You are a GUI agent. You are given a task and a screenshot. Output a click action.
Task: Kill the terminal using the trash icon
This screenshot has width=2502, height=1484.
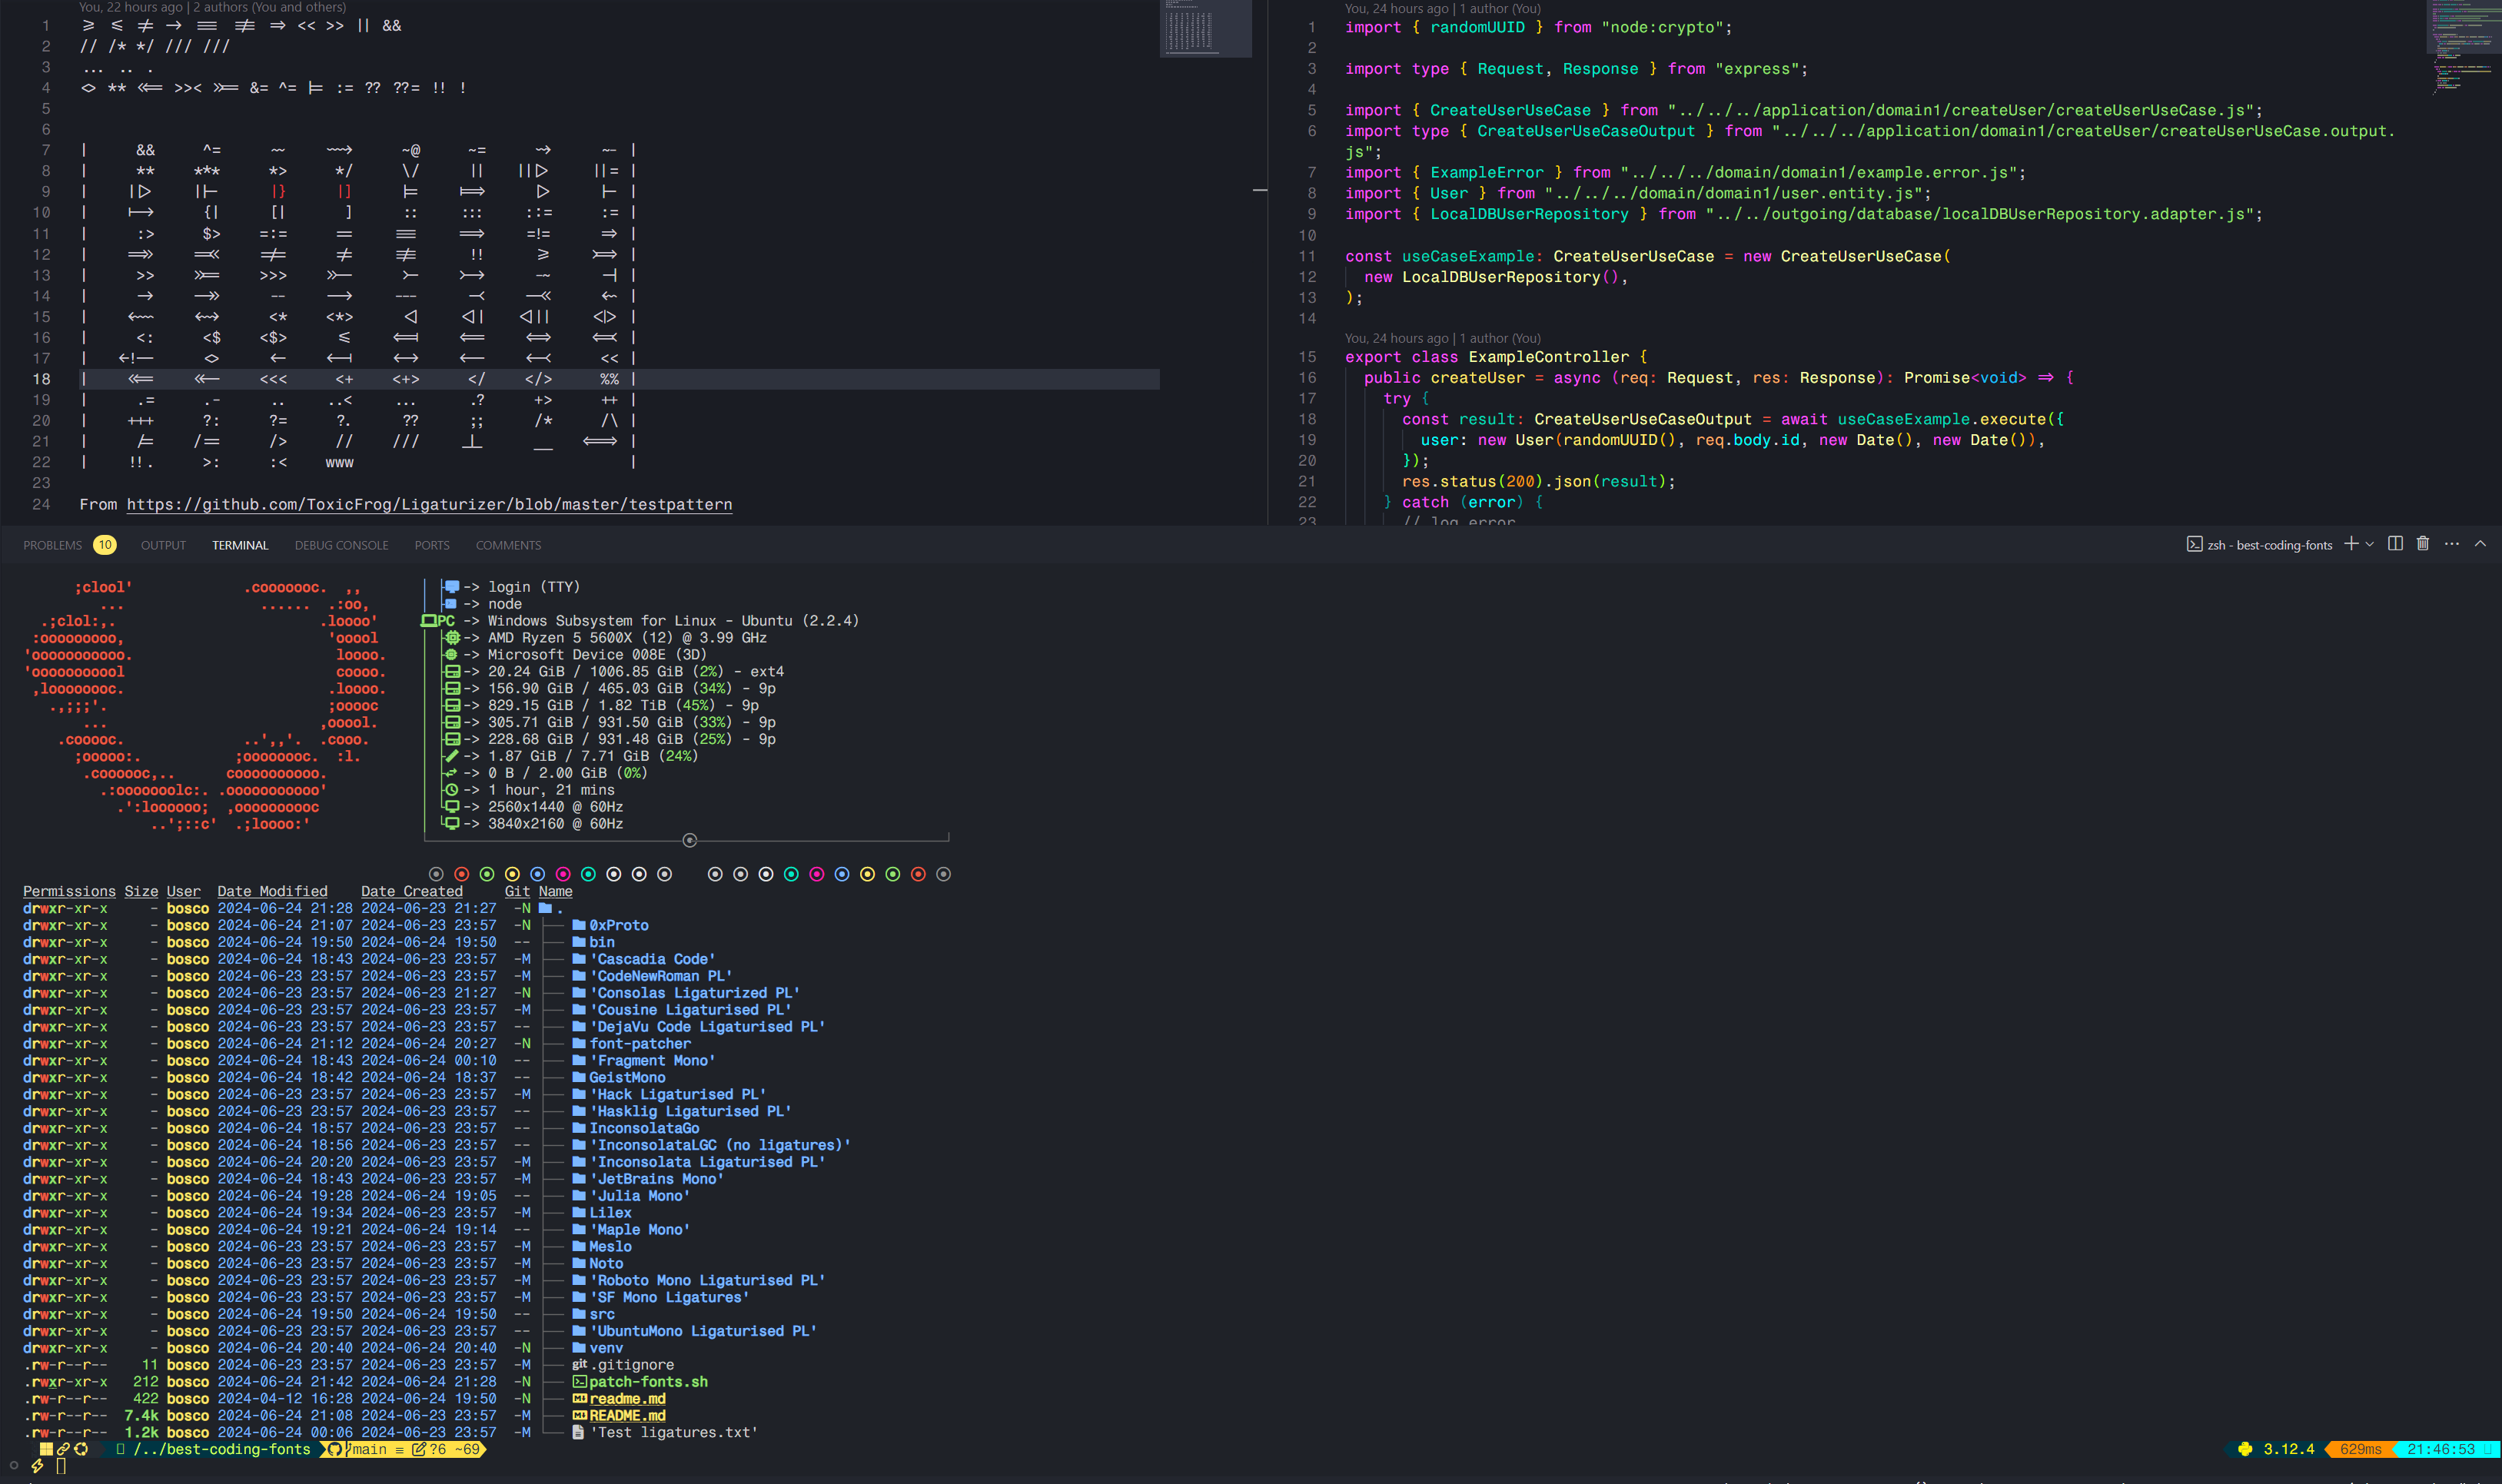pos(2423,544)
